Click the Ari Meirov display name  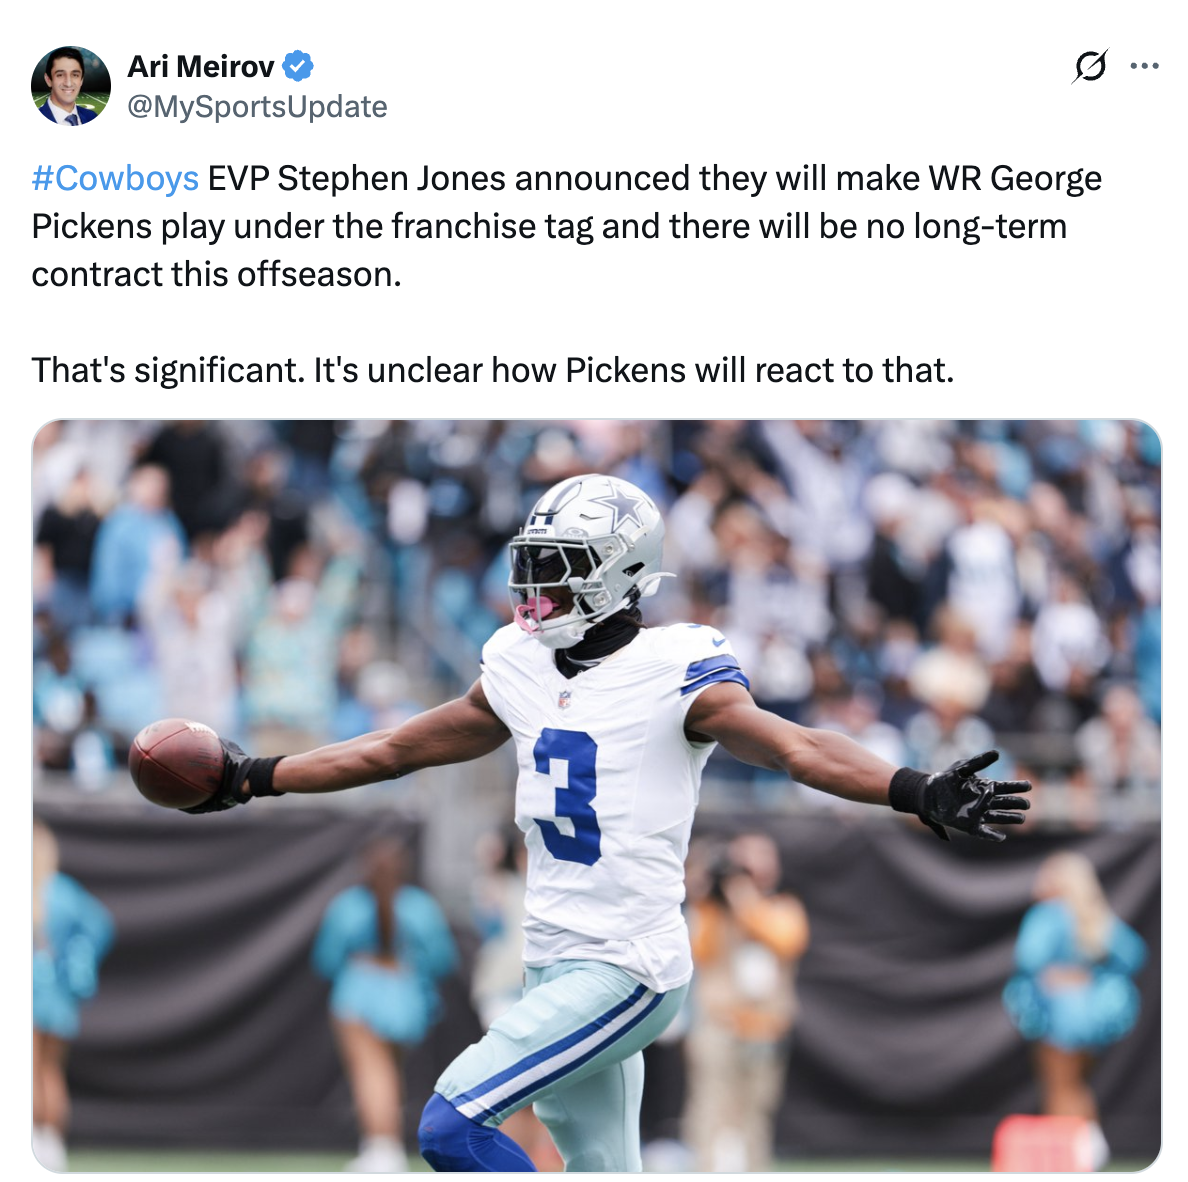click(x=201, y=67)
